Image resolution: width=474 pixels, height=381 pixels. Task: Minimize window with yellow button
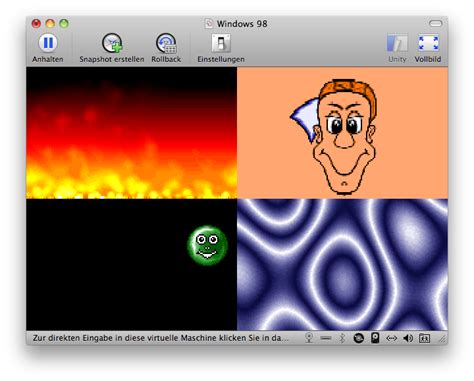[x=50, y=23]
